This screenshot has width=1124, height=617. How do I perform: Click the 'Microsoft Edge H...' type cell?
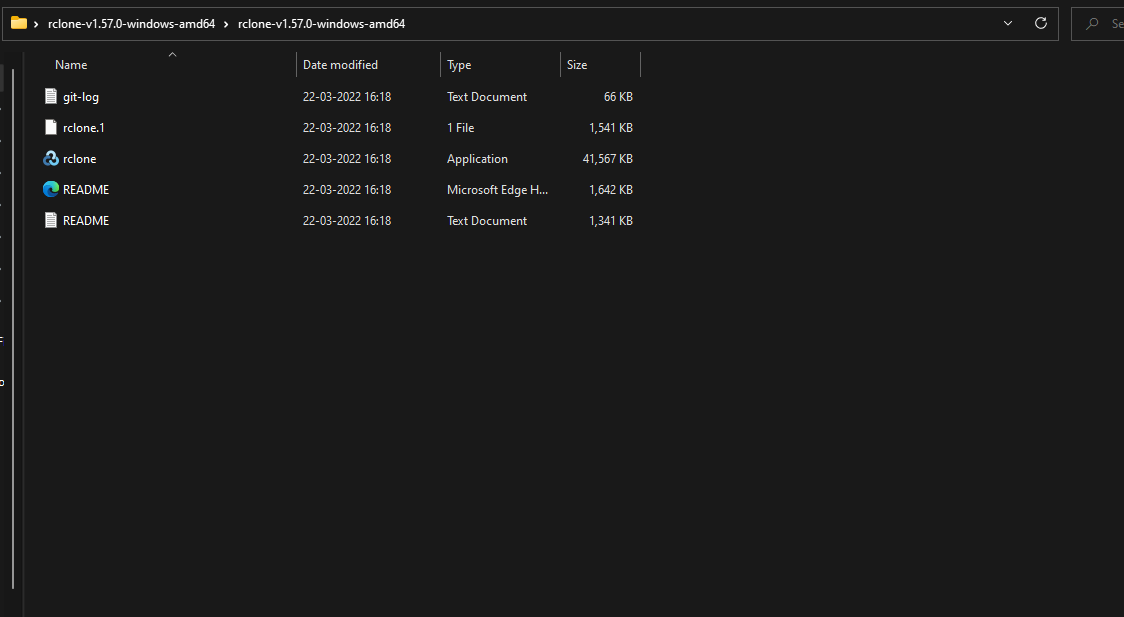coord(497,189)
